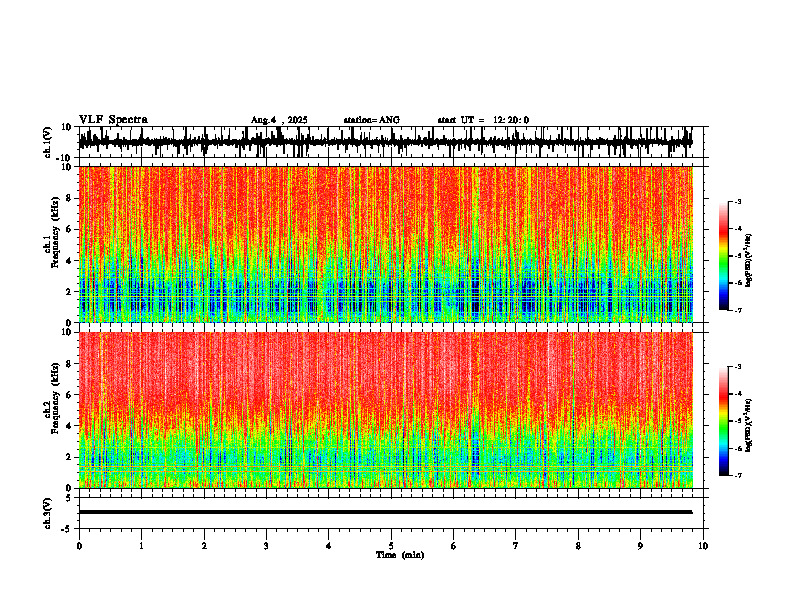Screen dimensions: 792x612
Task: Click the "station= ANG" header text
Action: [371, 120]
